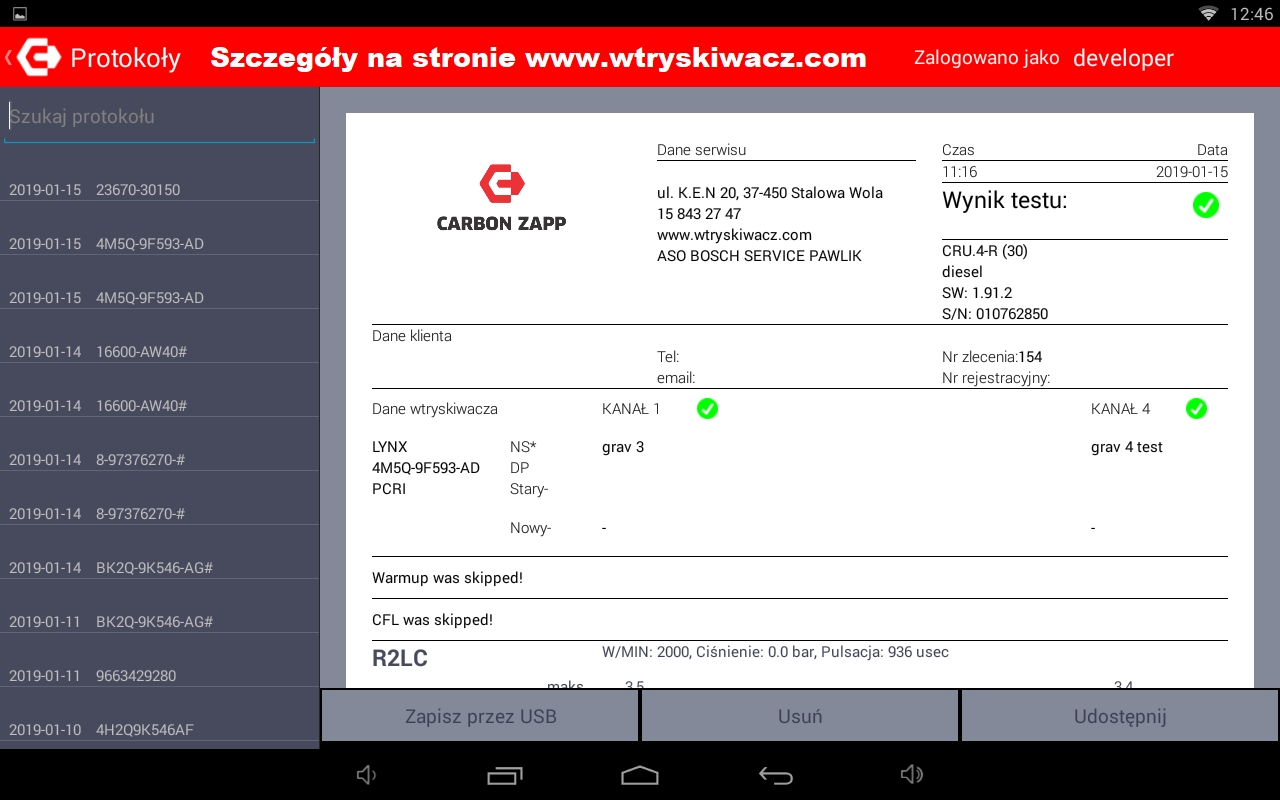Tap the Wi-Fi status icon
Image resolution: width=1280 pixels, height=800 pixels.
point(1209,13)
